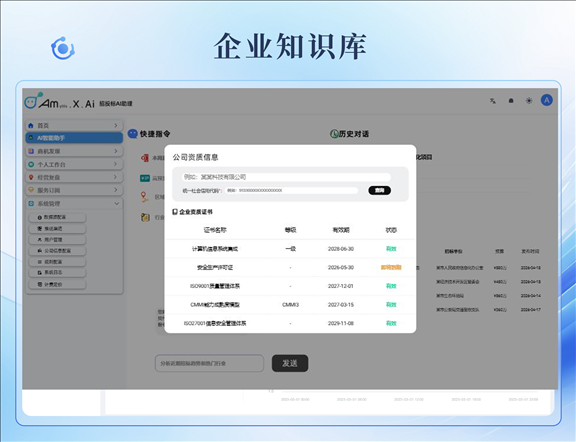Click the 快捷指令 heading

pos(155,134)
